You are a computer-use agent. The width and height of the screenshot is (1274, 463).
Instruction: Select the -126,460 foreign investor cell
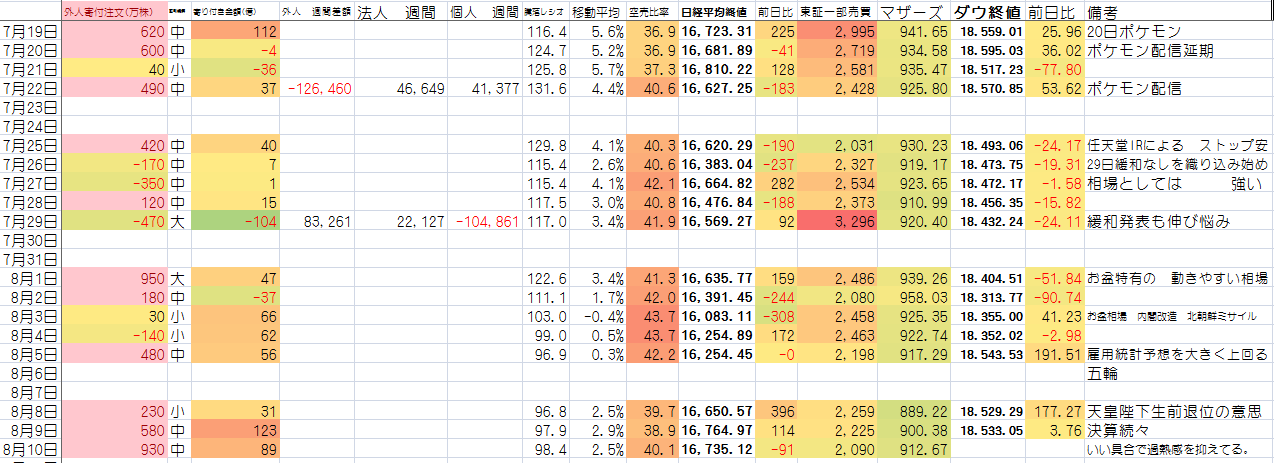pyautogui.click(x=318, y=89)
